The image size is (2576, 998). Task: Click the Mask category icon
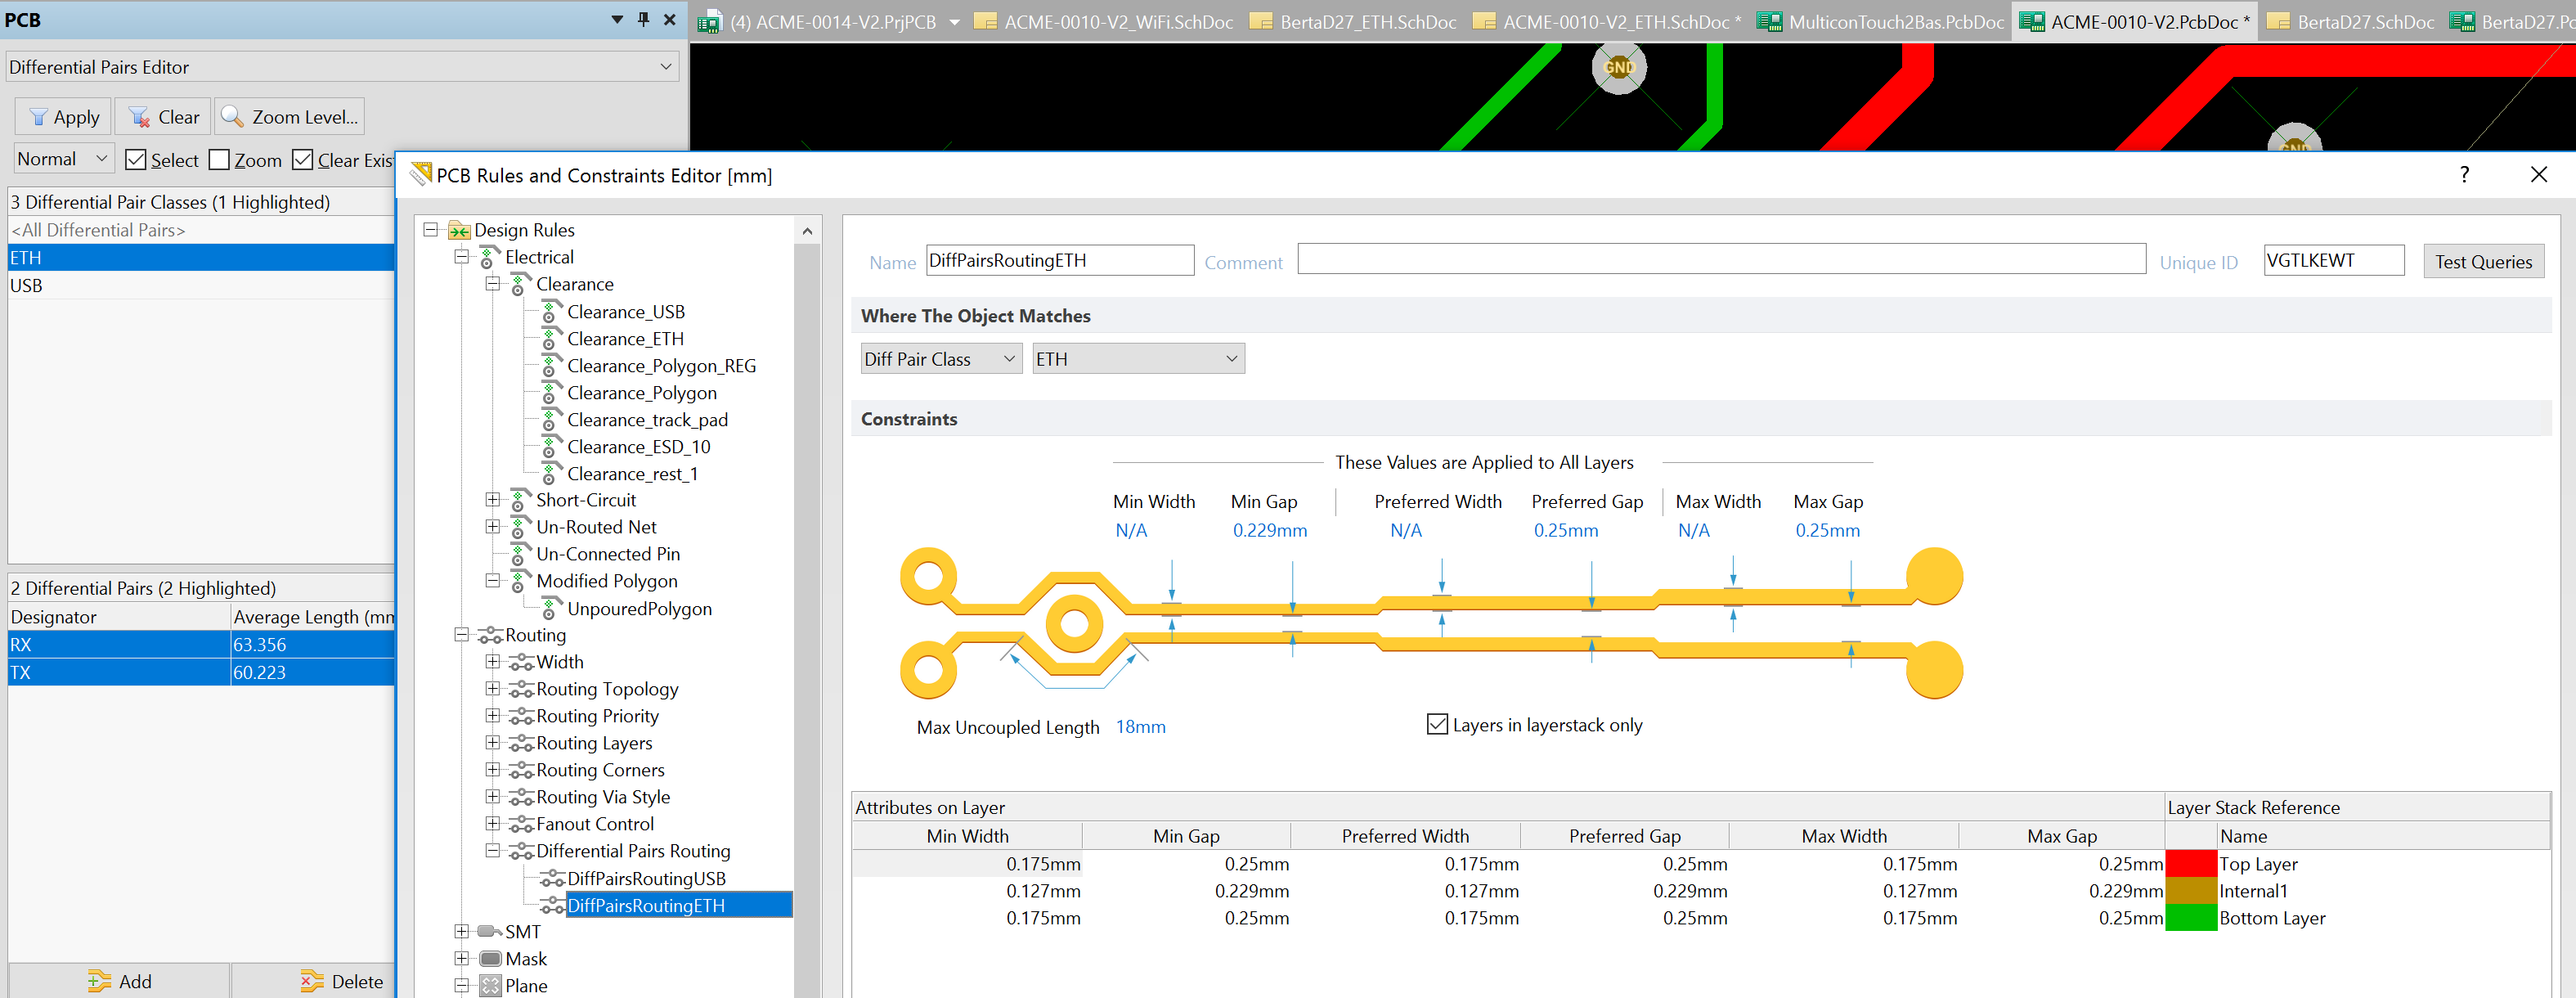click(x=490, y=958)
